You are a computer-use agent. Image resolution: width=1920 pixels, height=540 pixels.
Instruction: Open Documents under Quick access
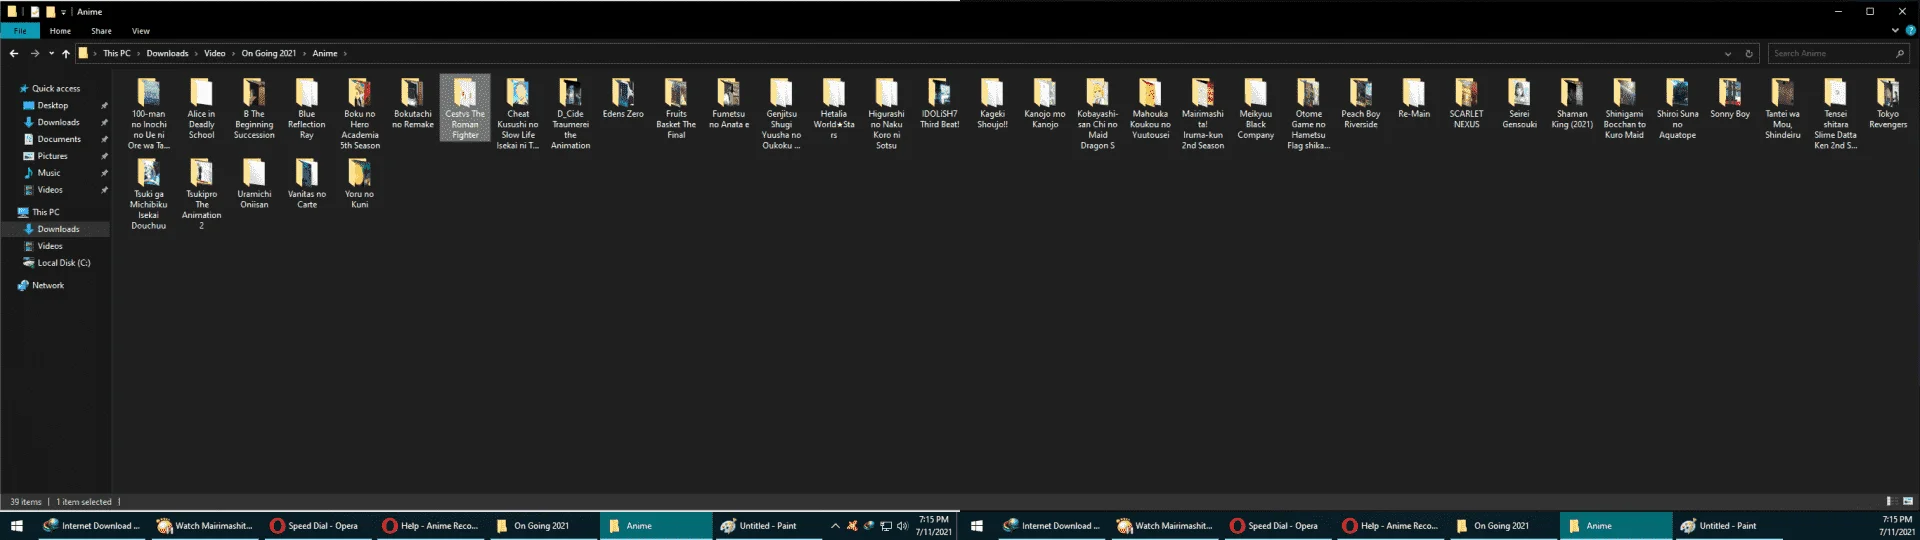click(59, 139)
